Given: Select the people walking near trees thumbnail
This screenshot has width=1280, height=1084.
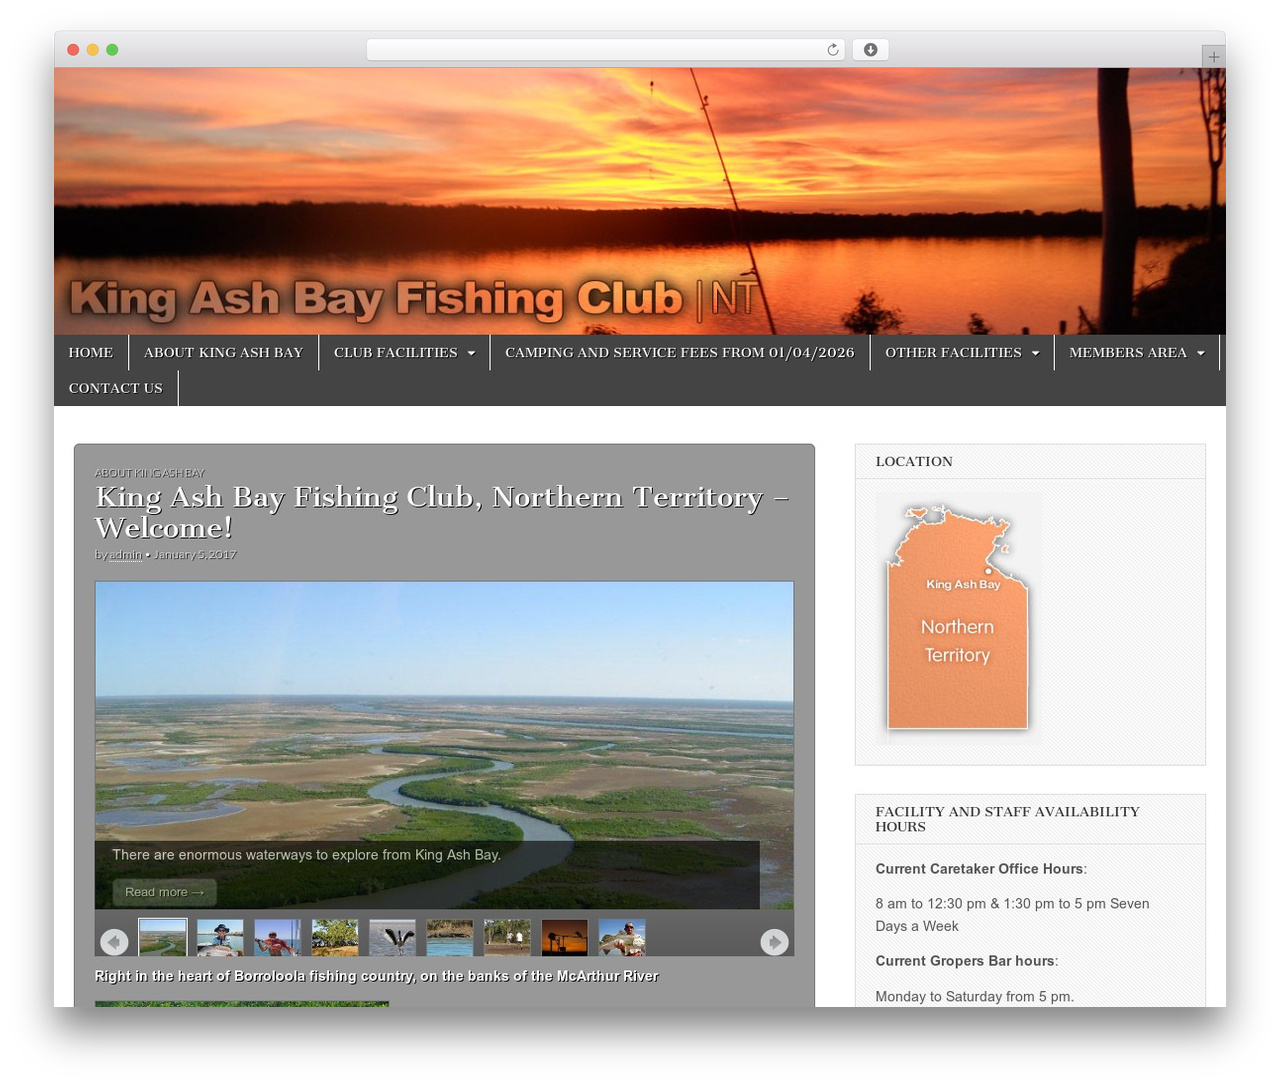Looking at the screenshot, I should (507, 938).
